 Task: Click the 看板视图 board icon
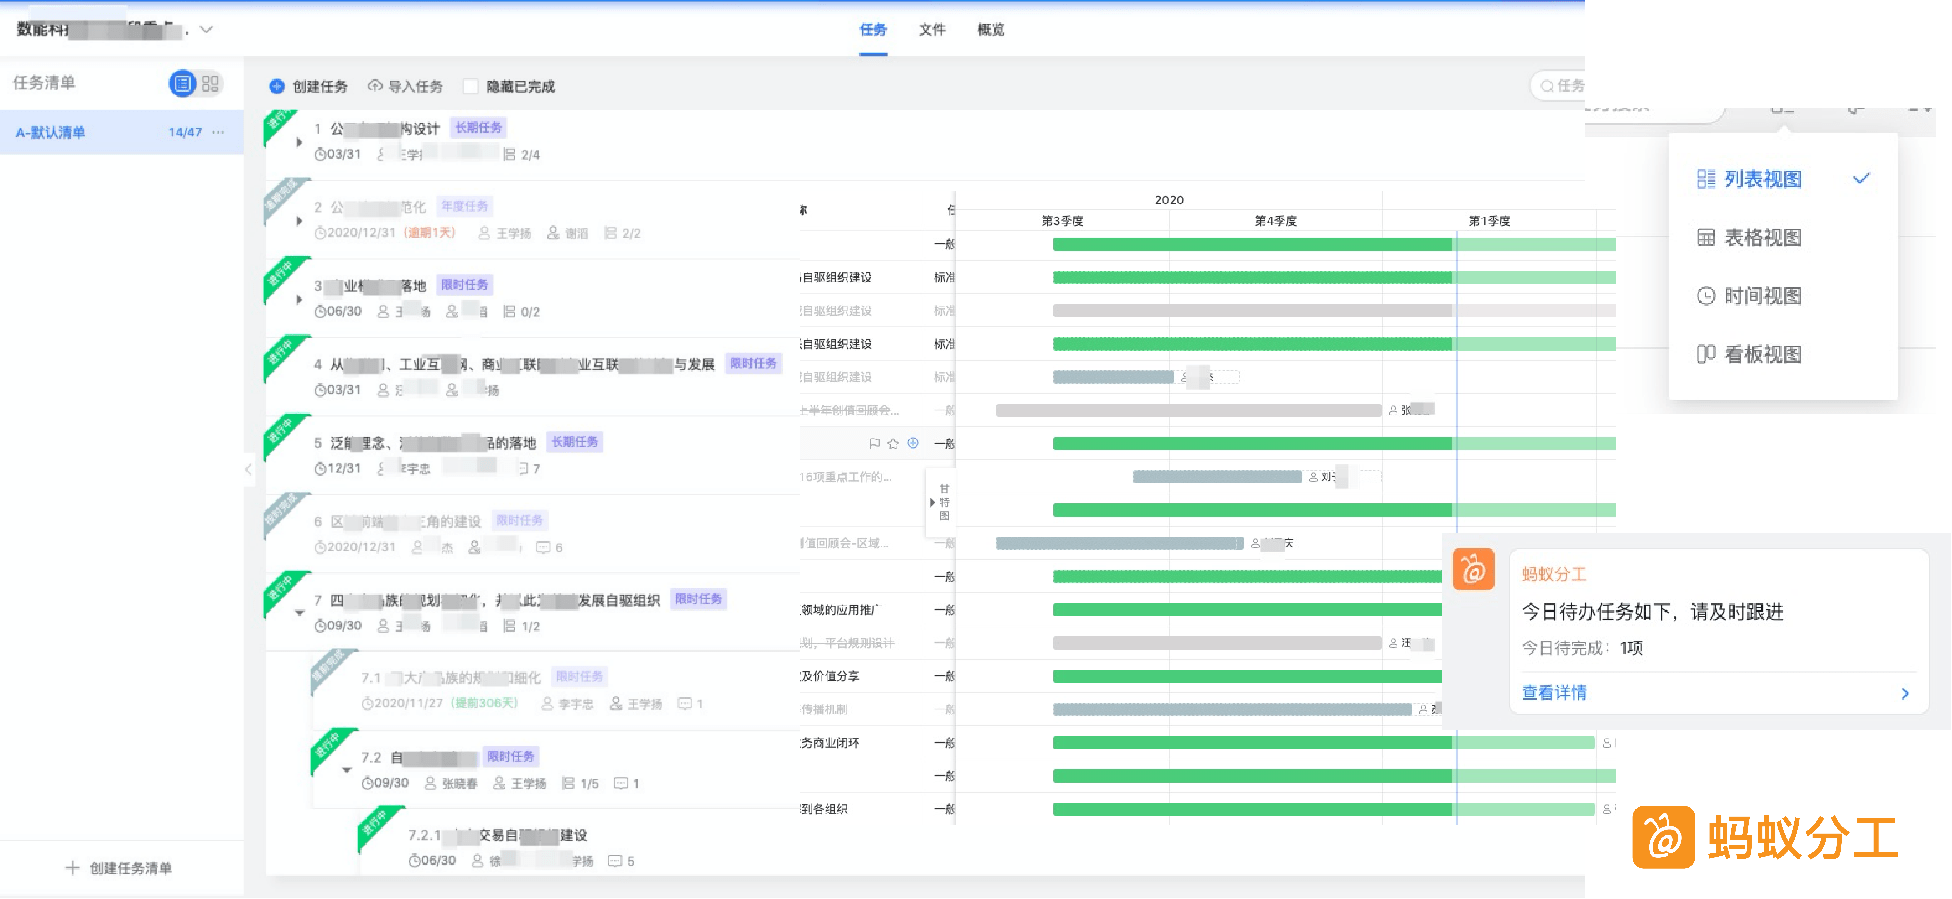(1706, 354)
